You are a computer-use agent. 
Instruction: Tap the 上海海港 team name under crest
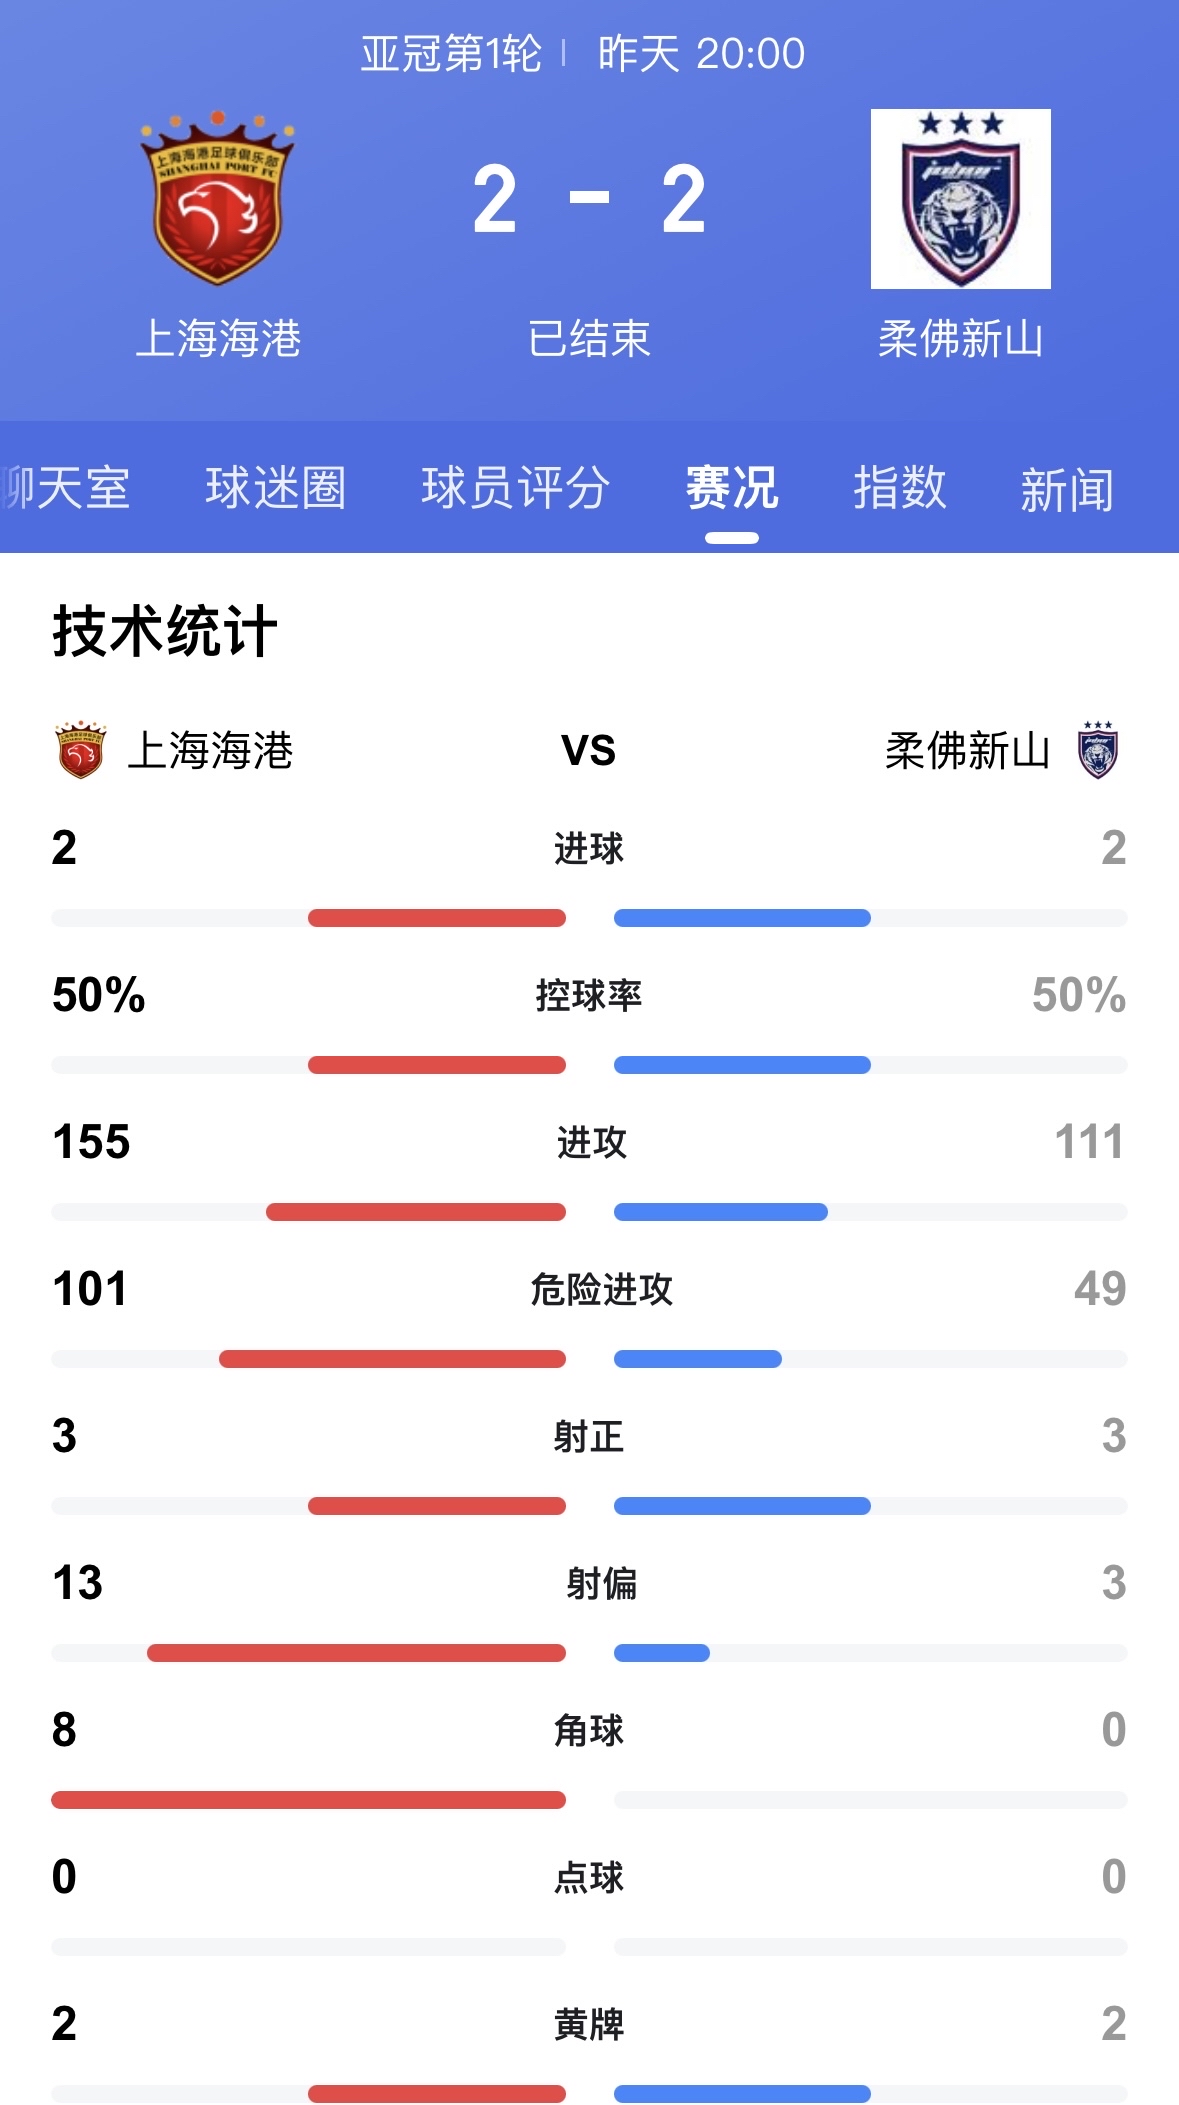point(218,339)
